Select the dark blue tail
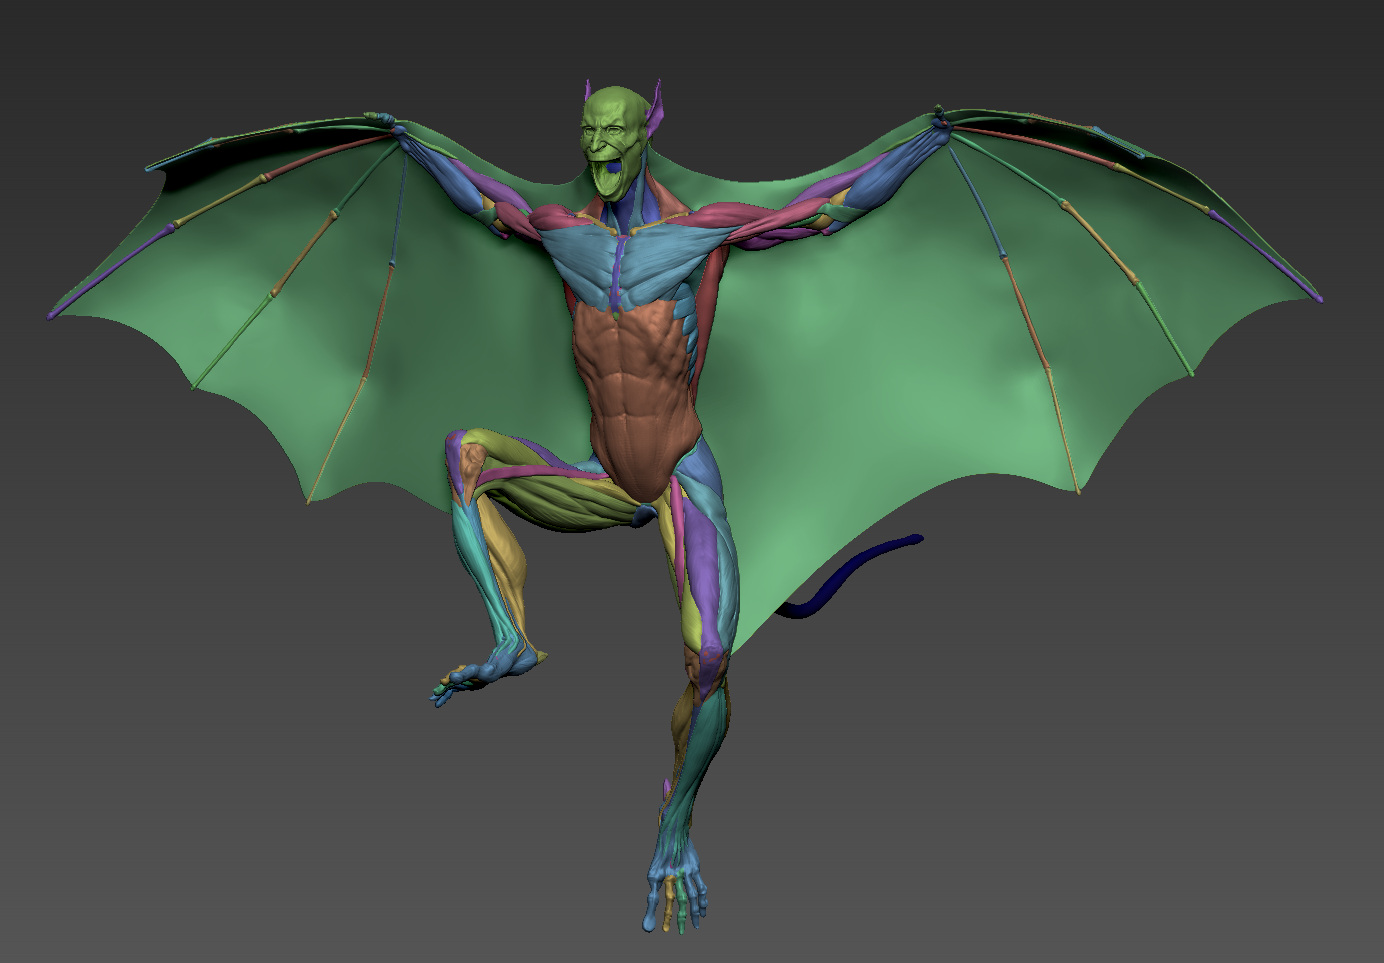The image size is (1384, 963). point(850,578)
